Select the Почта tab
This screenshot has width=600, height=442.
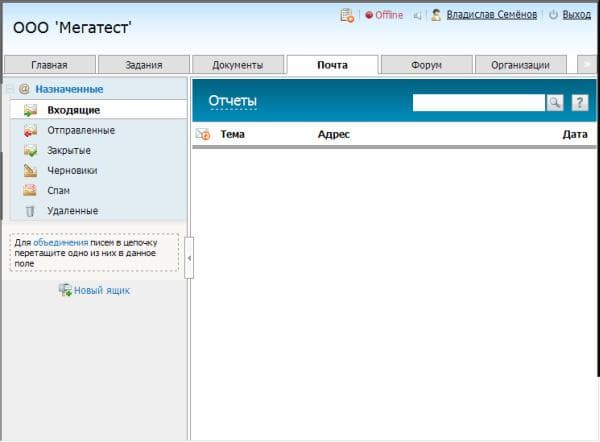[333, 65]
